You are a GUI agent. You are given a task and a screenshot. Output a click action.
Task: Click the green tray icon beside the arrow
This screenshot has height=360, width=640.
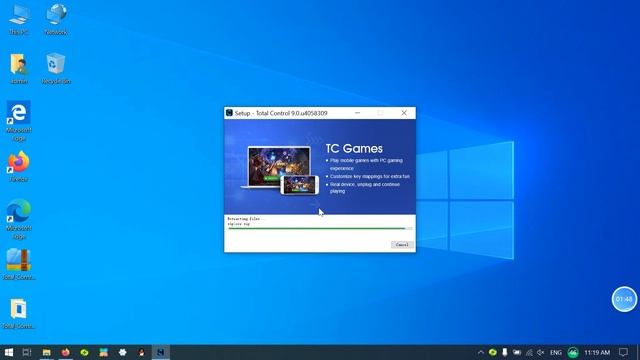point(493,352)
